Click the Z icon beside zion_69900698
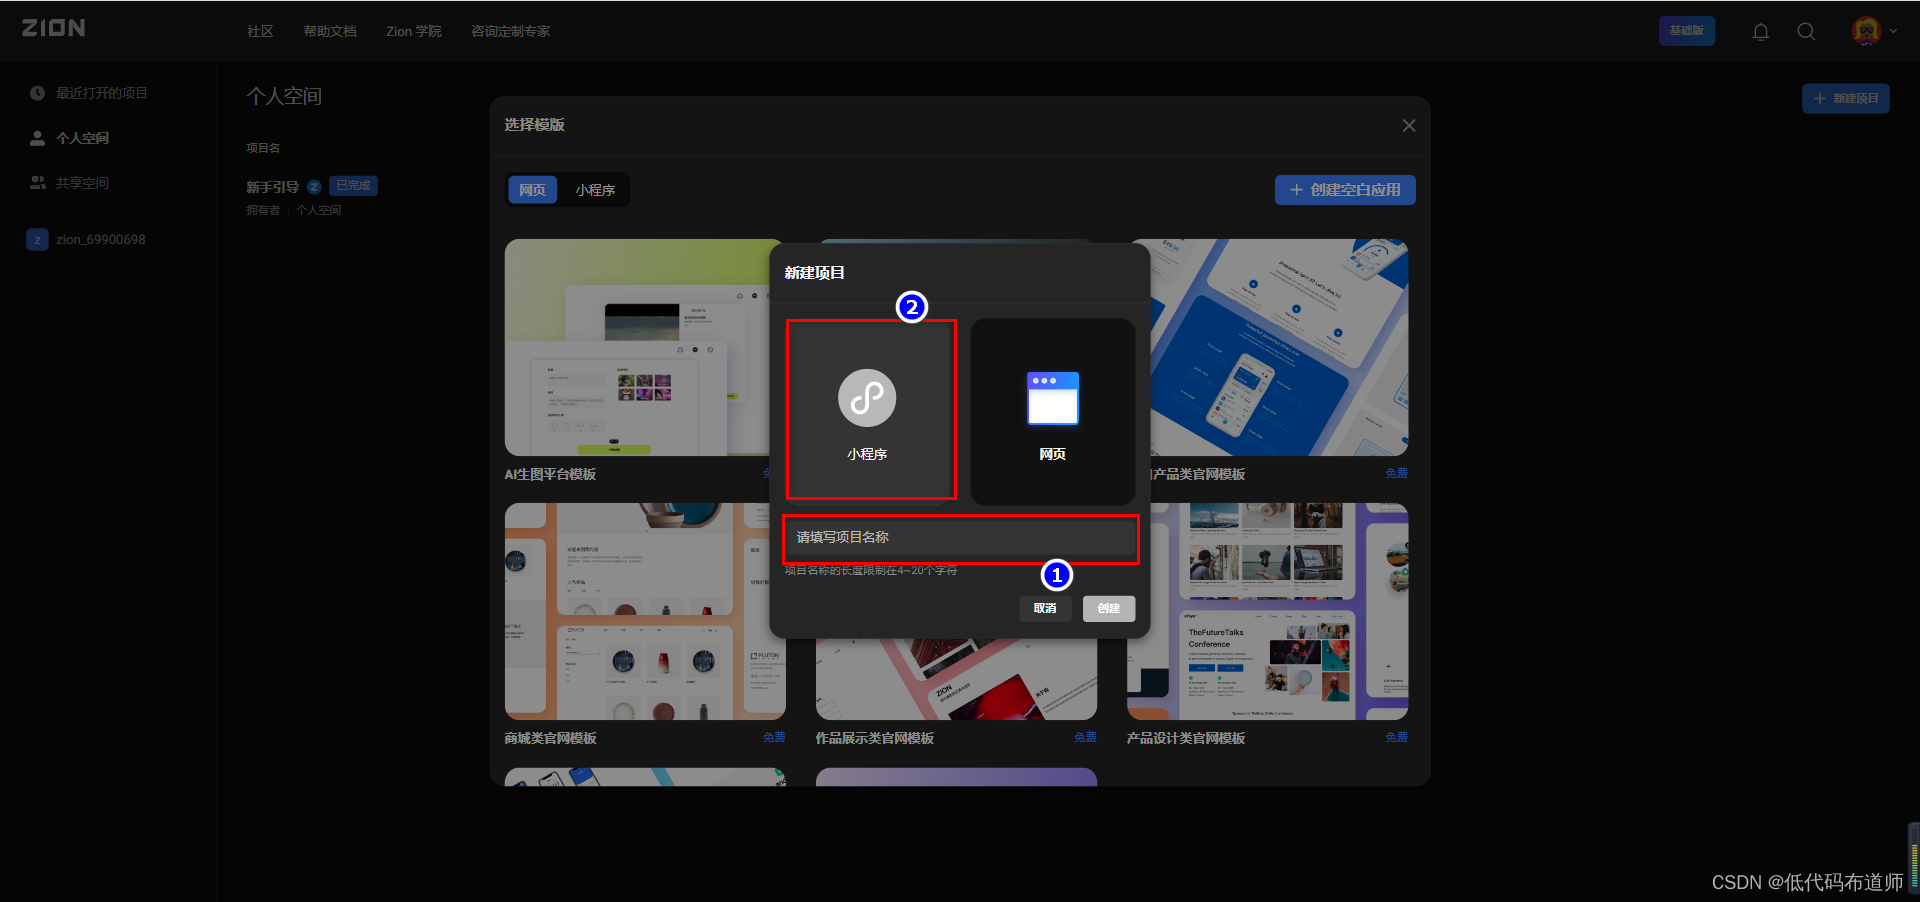Screen dimensions: 1920x902 pyautogui.click(x=37, y=240)
